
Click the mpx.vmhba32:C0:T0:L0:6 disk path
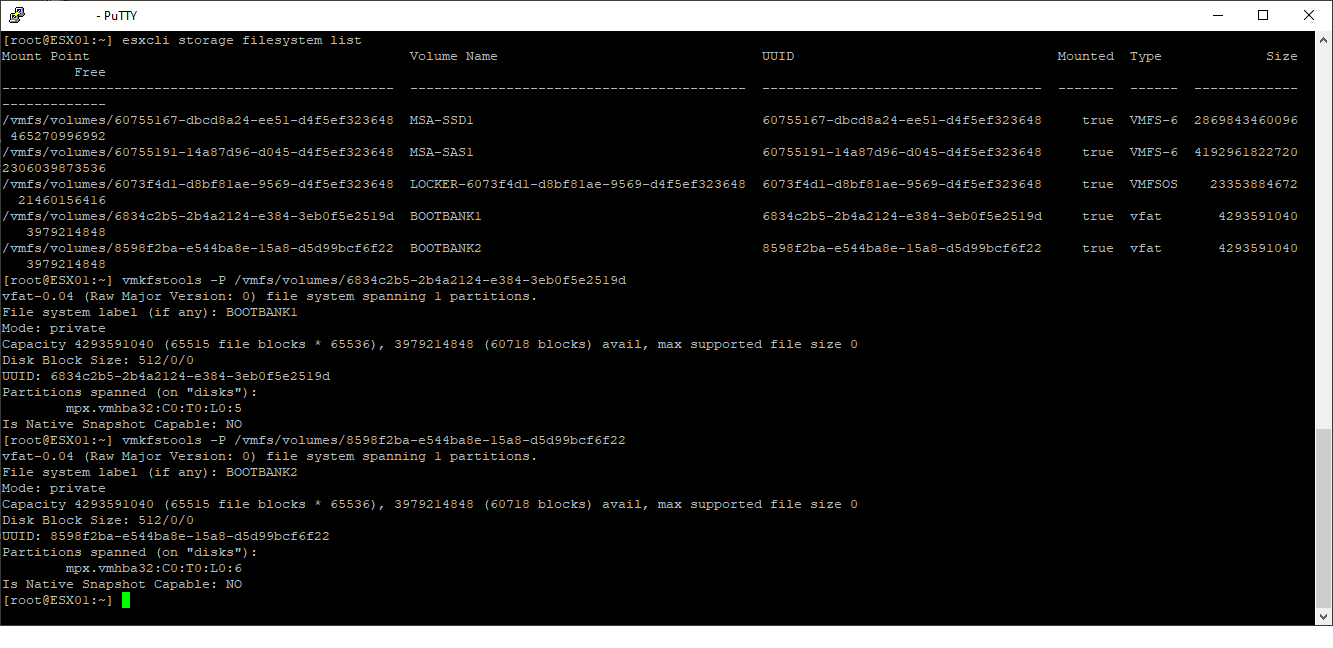[x=152, y=567]
